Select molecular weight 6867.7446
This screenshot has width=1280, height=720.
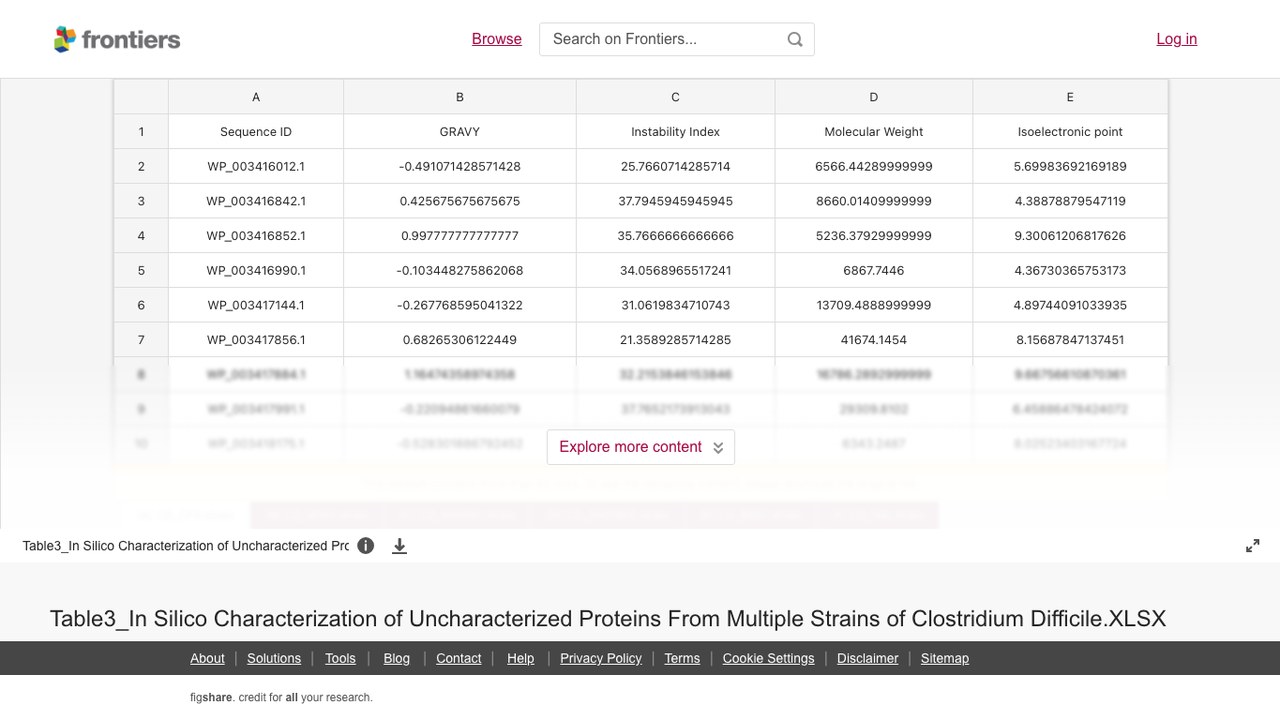pos(874,270)
